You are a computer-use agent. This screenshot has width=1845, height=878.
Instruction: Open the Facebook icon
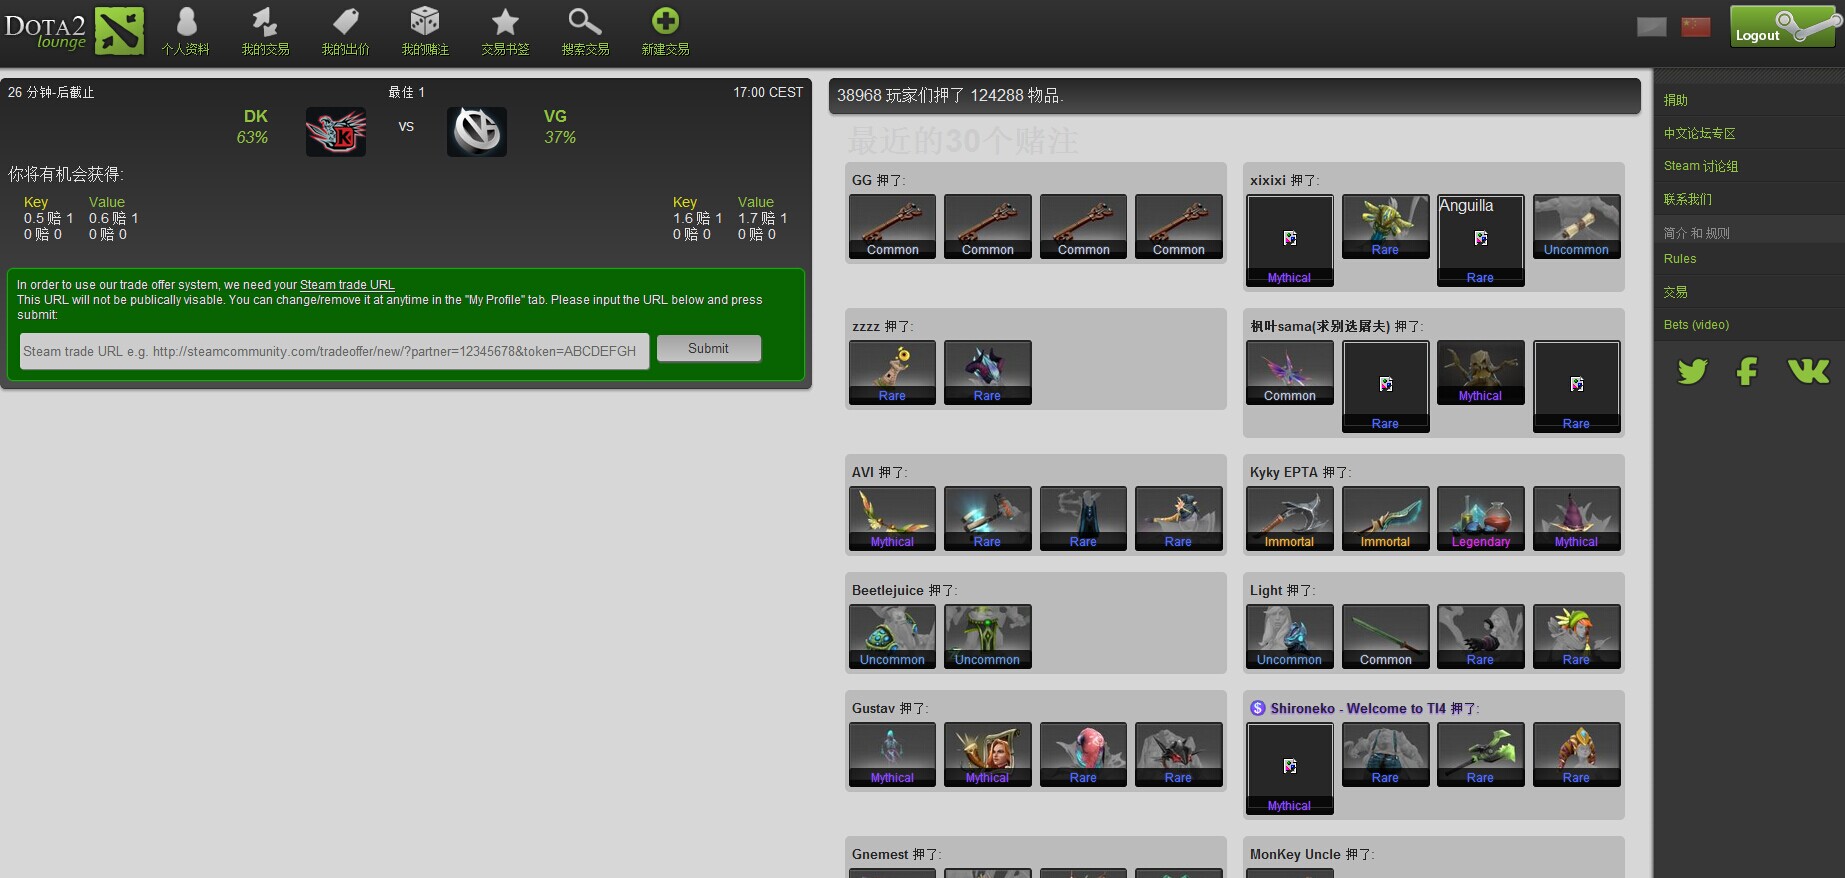[x=1747, y=371]
